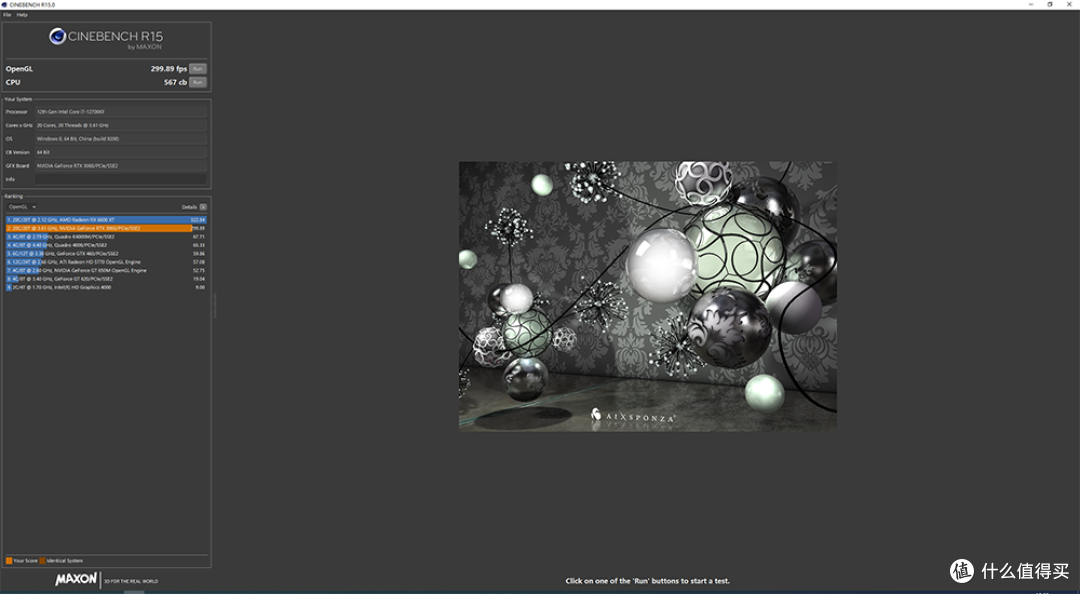Select the OS field showing Windows 8
Viewport: 1080px width, 594px height.
click(x=121, y=139)
